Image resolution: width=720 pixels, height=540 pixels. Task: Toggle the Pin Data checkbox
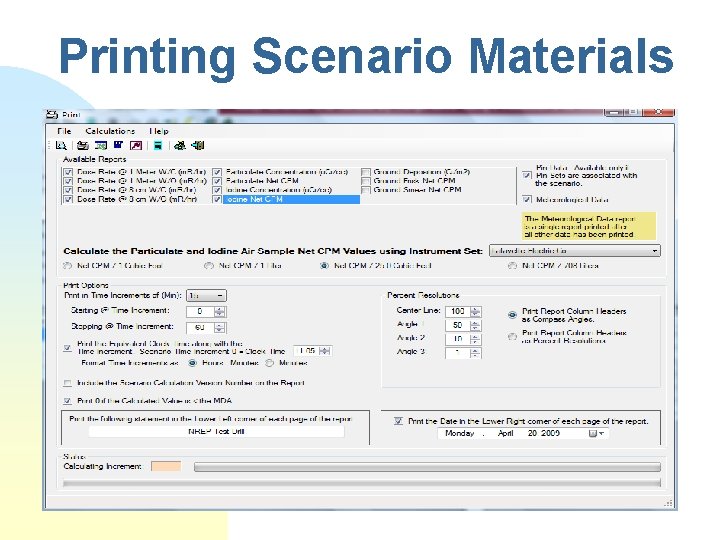tap(527, 175)
